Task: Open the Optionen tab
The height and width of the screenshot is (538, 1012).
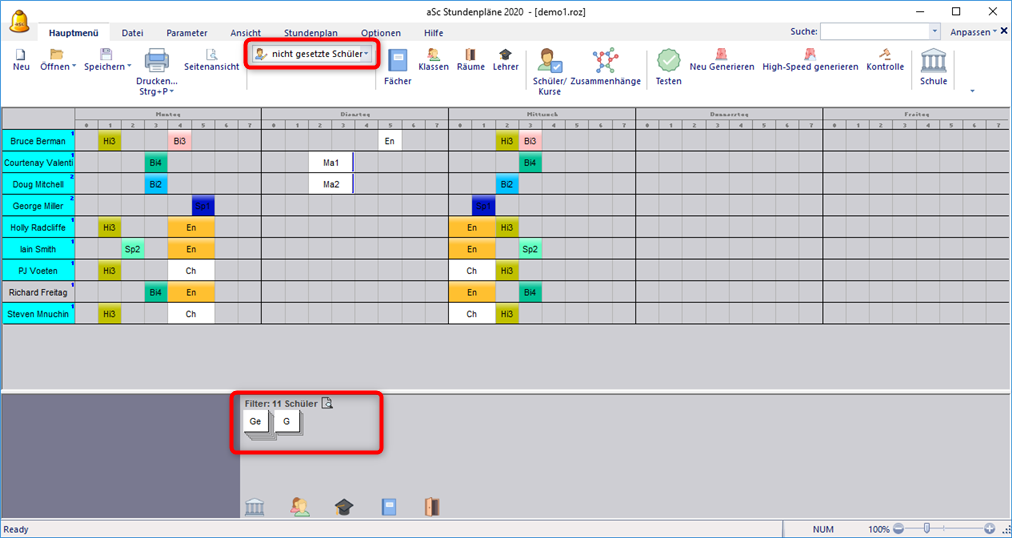Action: pos(381,33)
